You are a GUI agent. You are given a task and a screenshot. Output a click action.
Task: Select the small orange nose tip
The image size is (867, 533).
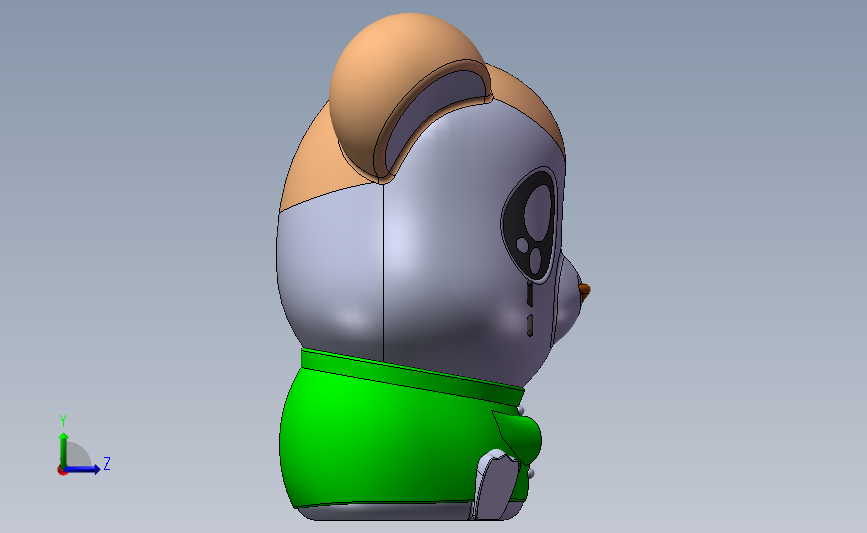coord(585,290)
